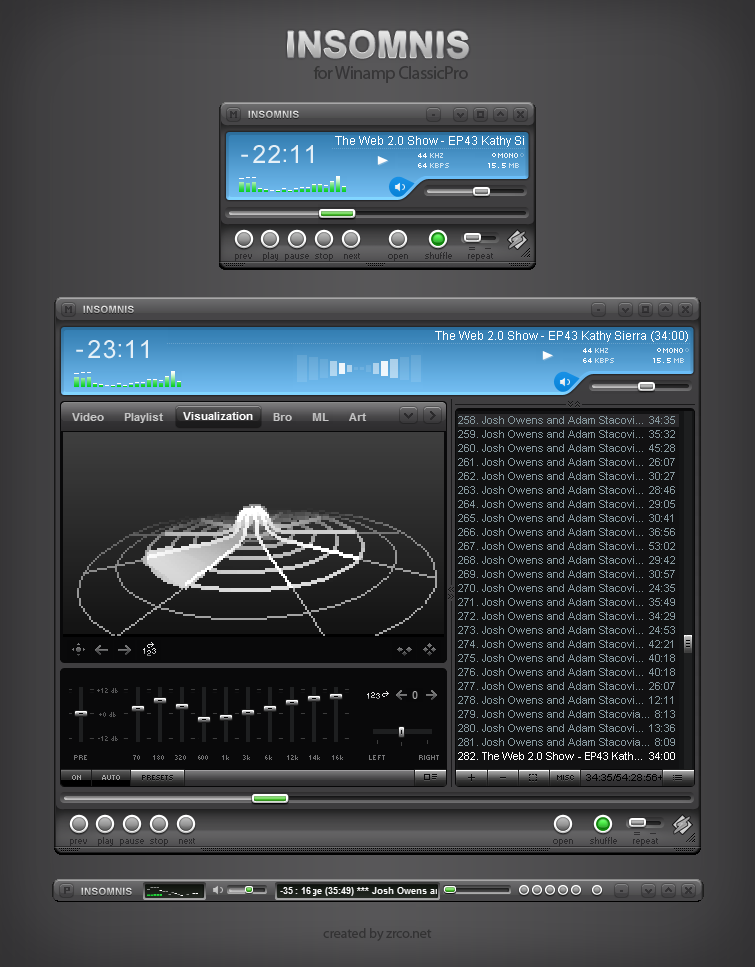Viewport: 755px width, 967px height.
Task: Click the play button in compact player
Action: (270, 239)
